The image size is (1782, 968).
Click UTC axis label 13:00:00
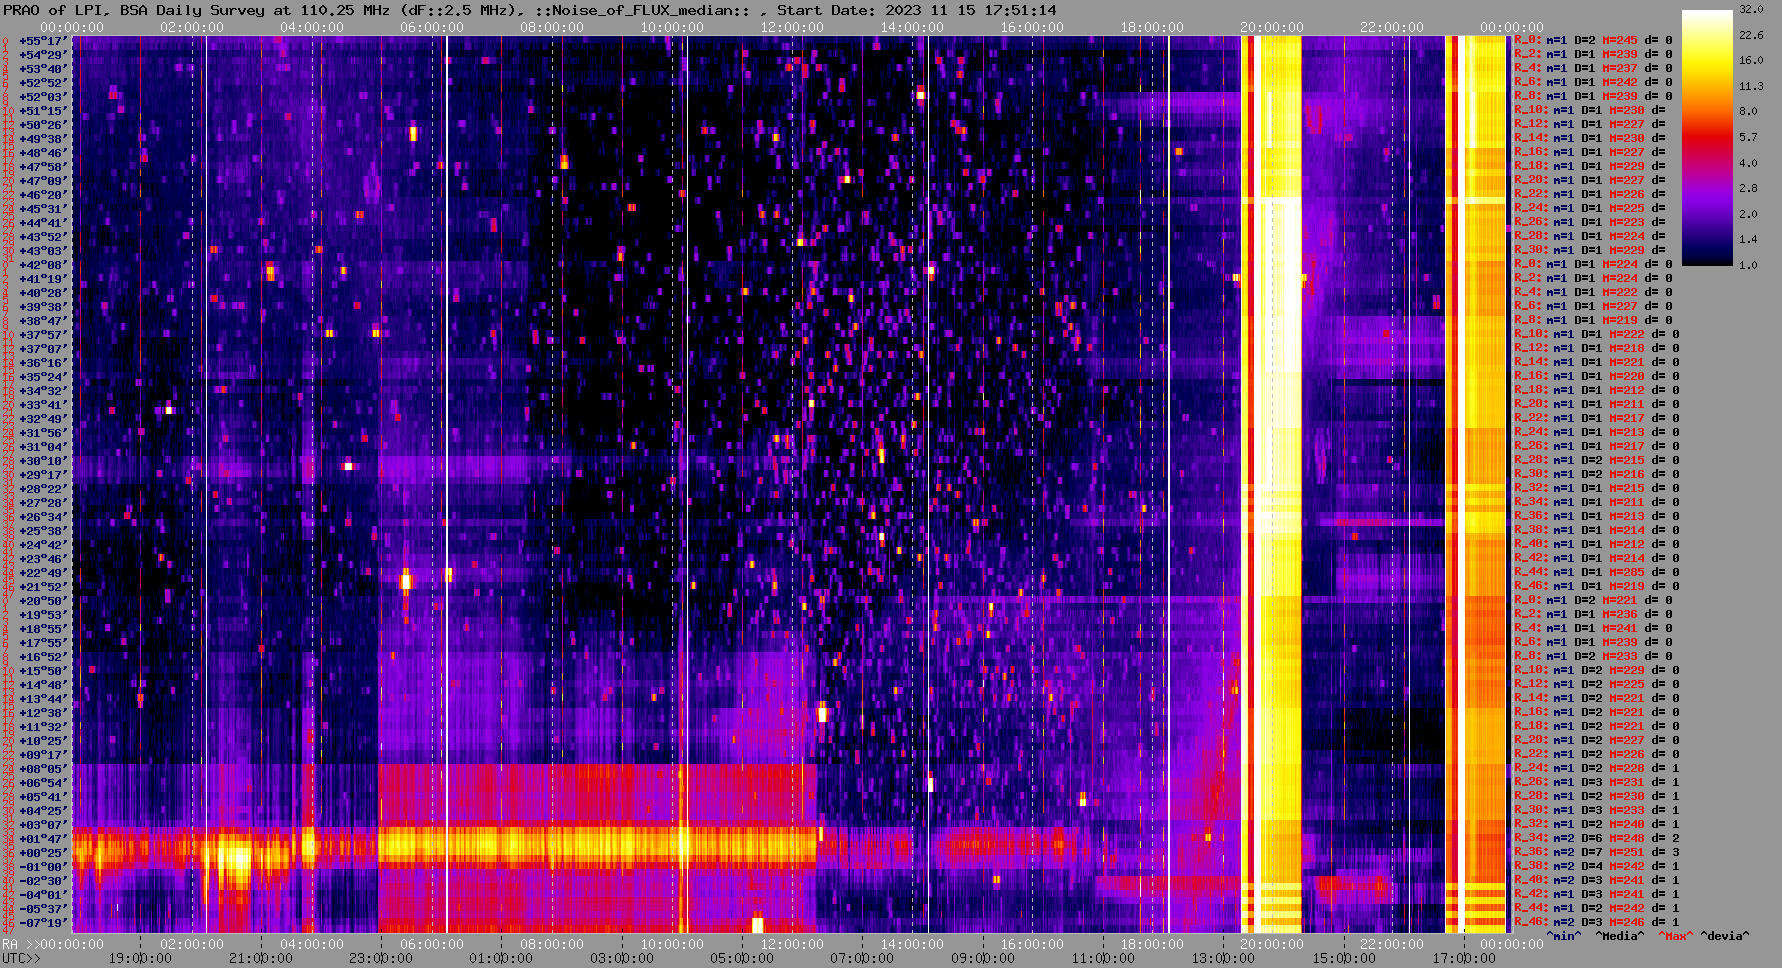click(x=1223, y=958)
